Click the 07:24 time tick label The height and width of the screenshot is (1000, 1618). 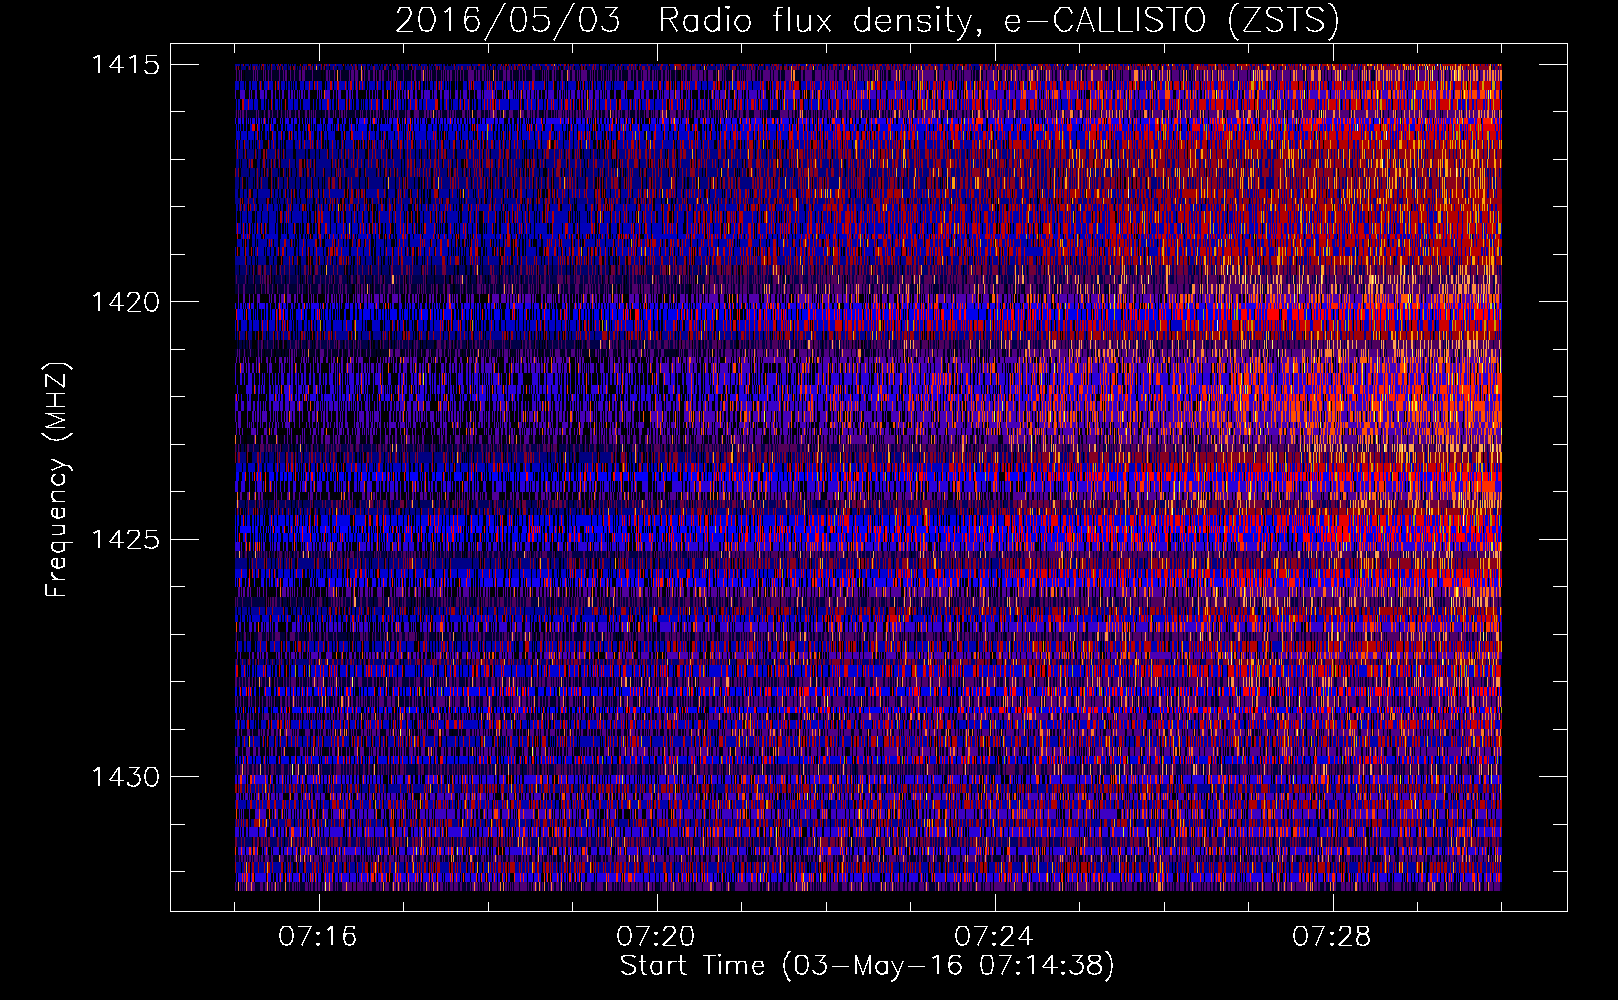[x=993, y=937]
